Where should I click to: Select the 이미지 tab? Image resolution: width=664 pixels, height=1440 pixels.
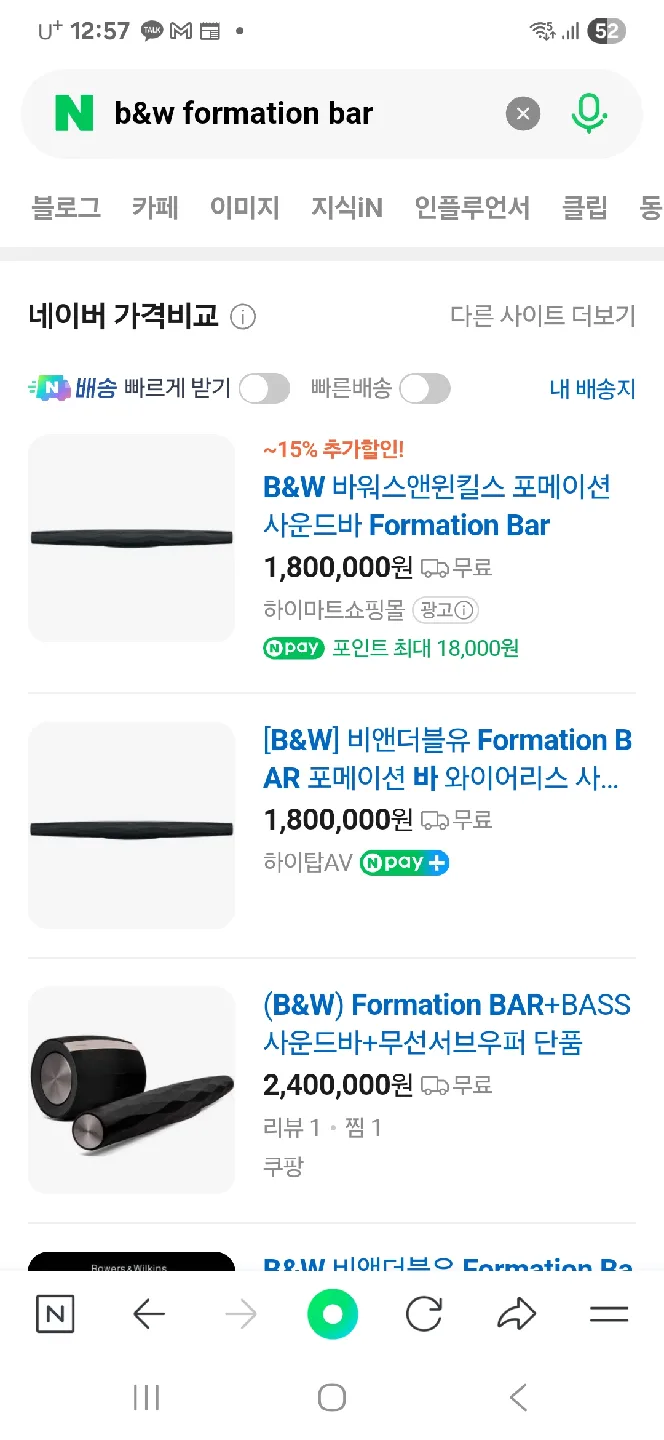click(244, 208)
